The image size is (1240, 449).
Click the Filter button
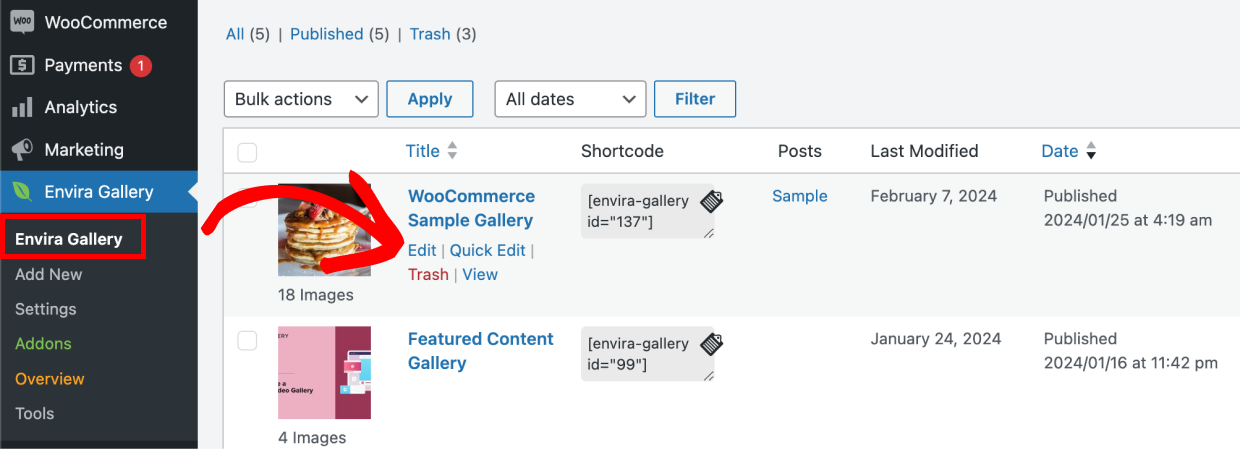click(x=695, y=99)
